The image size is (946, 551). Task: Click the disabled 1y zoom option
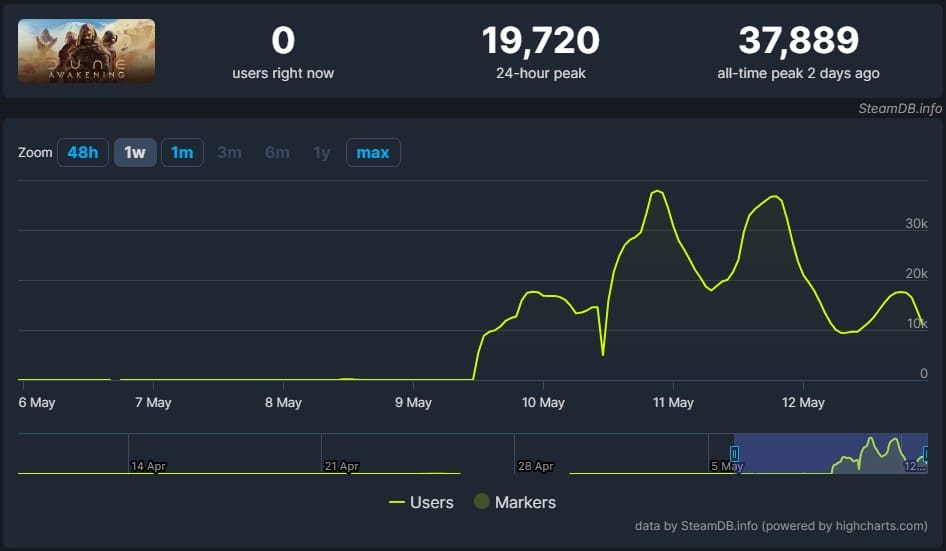[322, 153]
